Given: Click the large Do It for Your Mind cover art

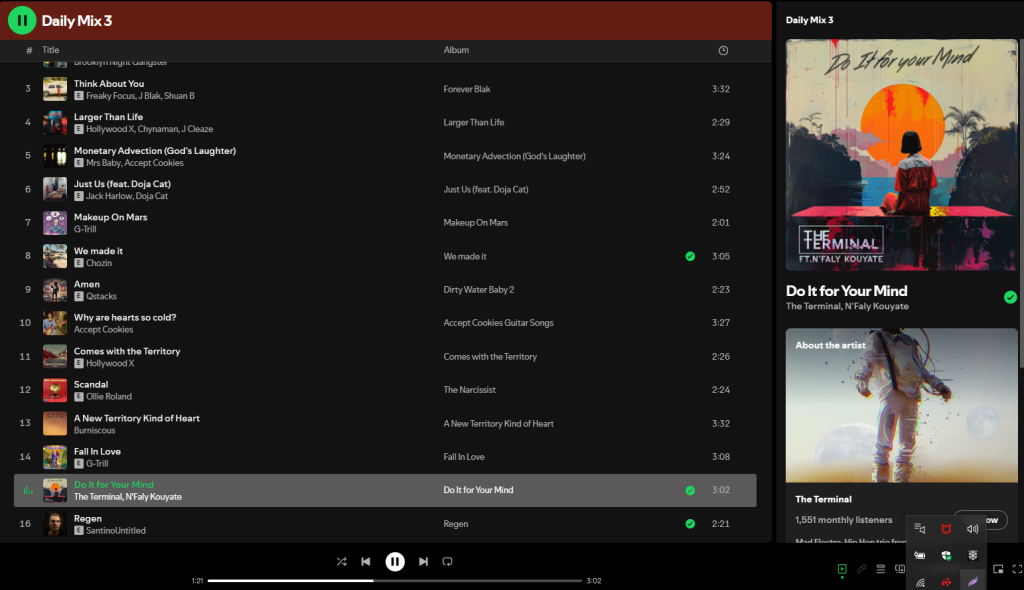Looking at the screenshot, I should 901,155.
